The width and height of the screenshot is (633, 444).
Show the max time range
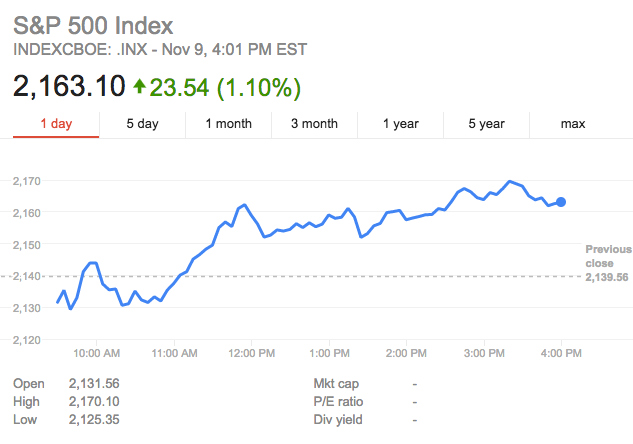coord(573,124)
